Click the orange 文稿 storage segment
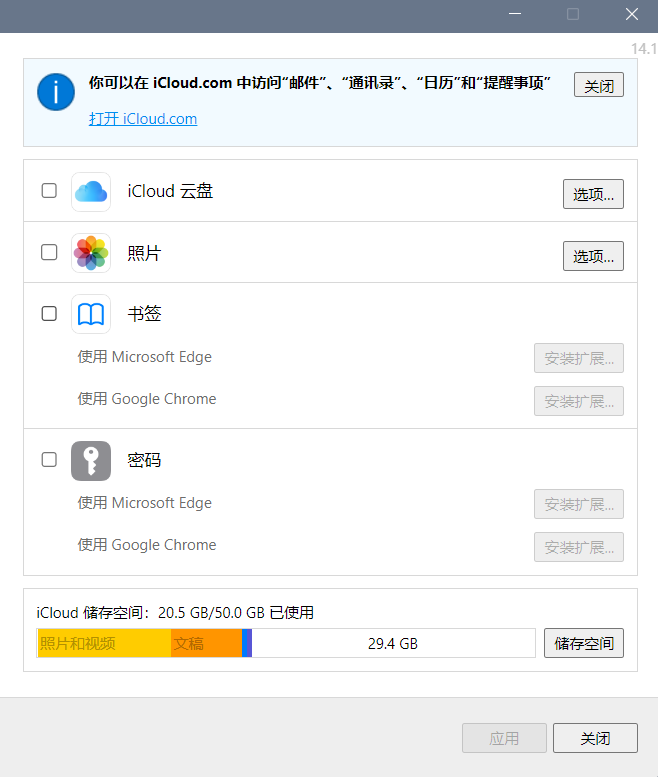 click(x=205, y=643)
